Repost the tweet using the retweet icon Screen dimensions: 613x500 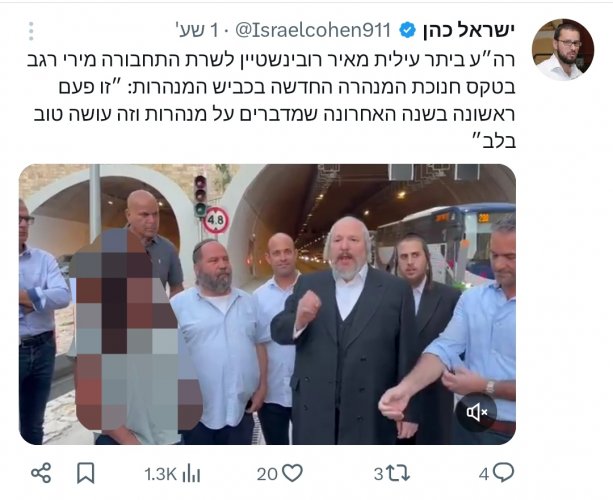click(x=398, y=473)
